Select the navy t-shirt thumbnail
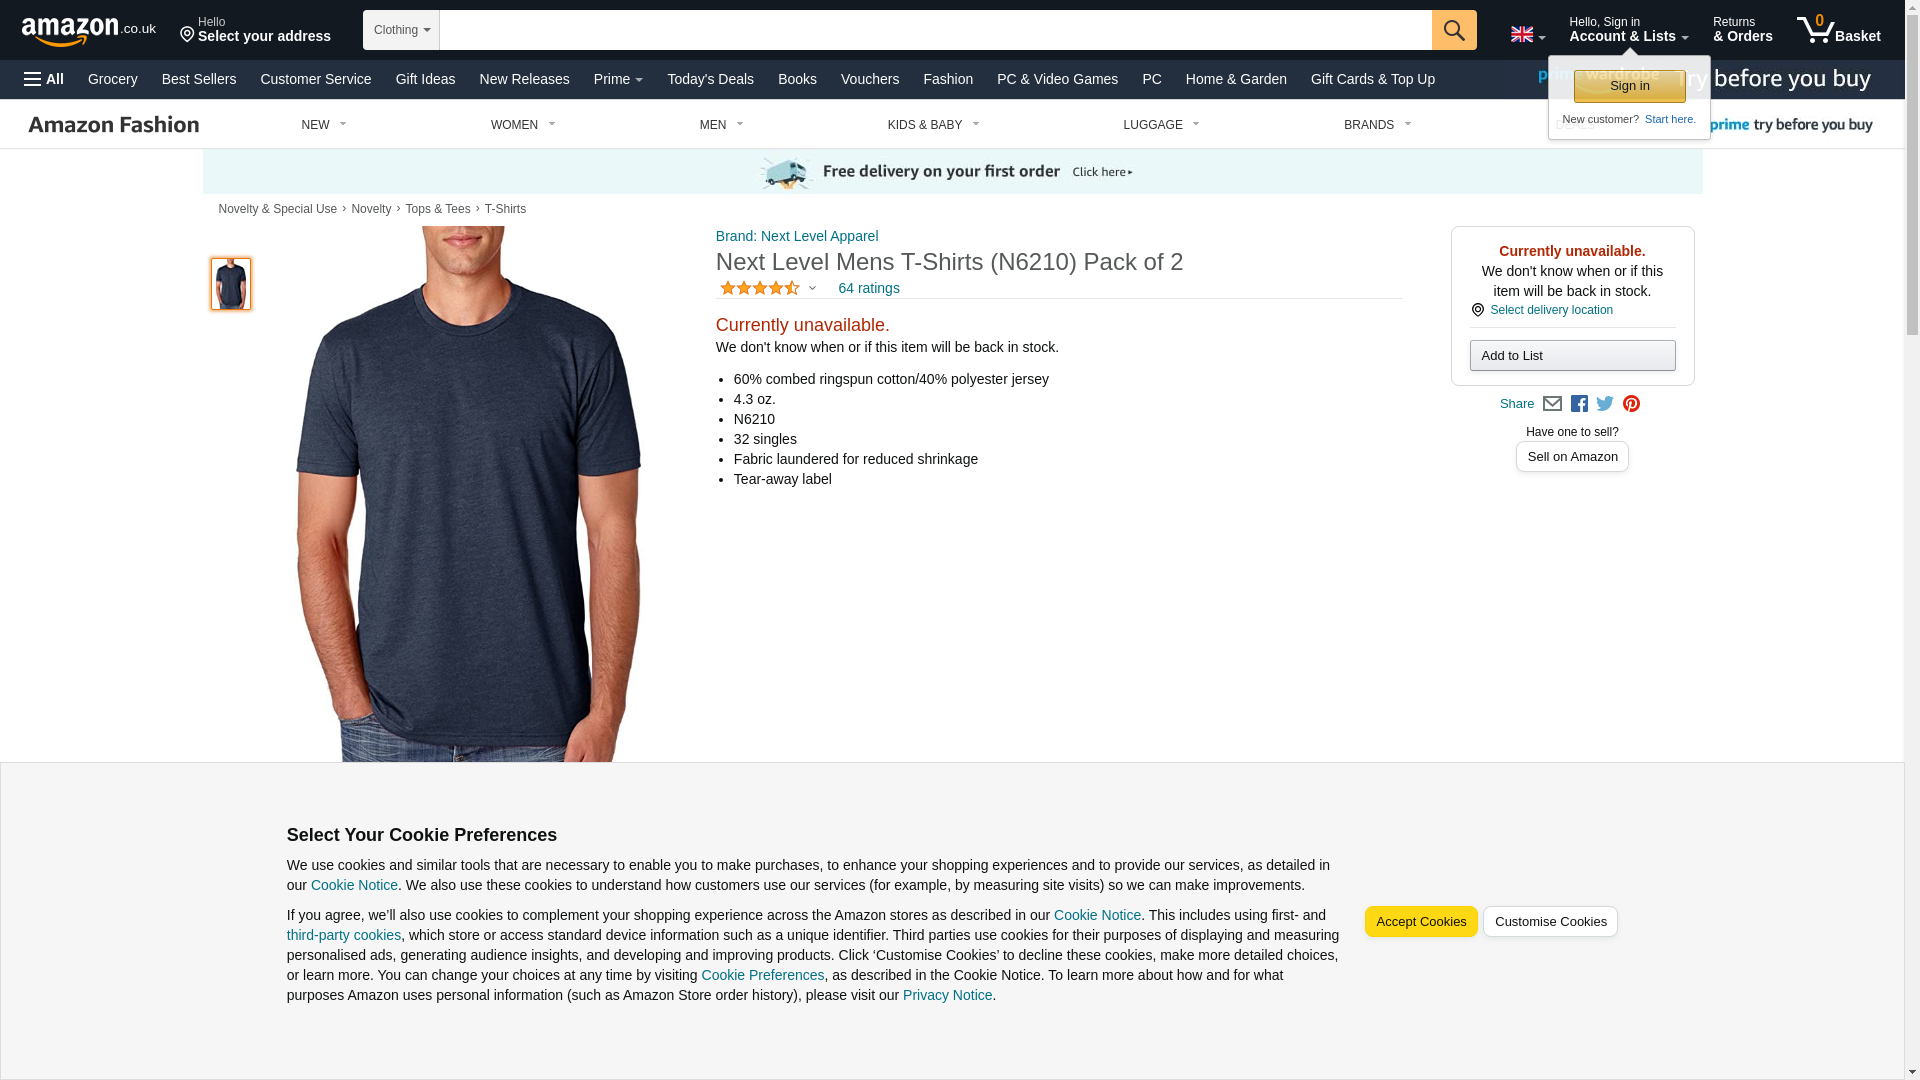 (x=231, y=284)
